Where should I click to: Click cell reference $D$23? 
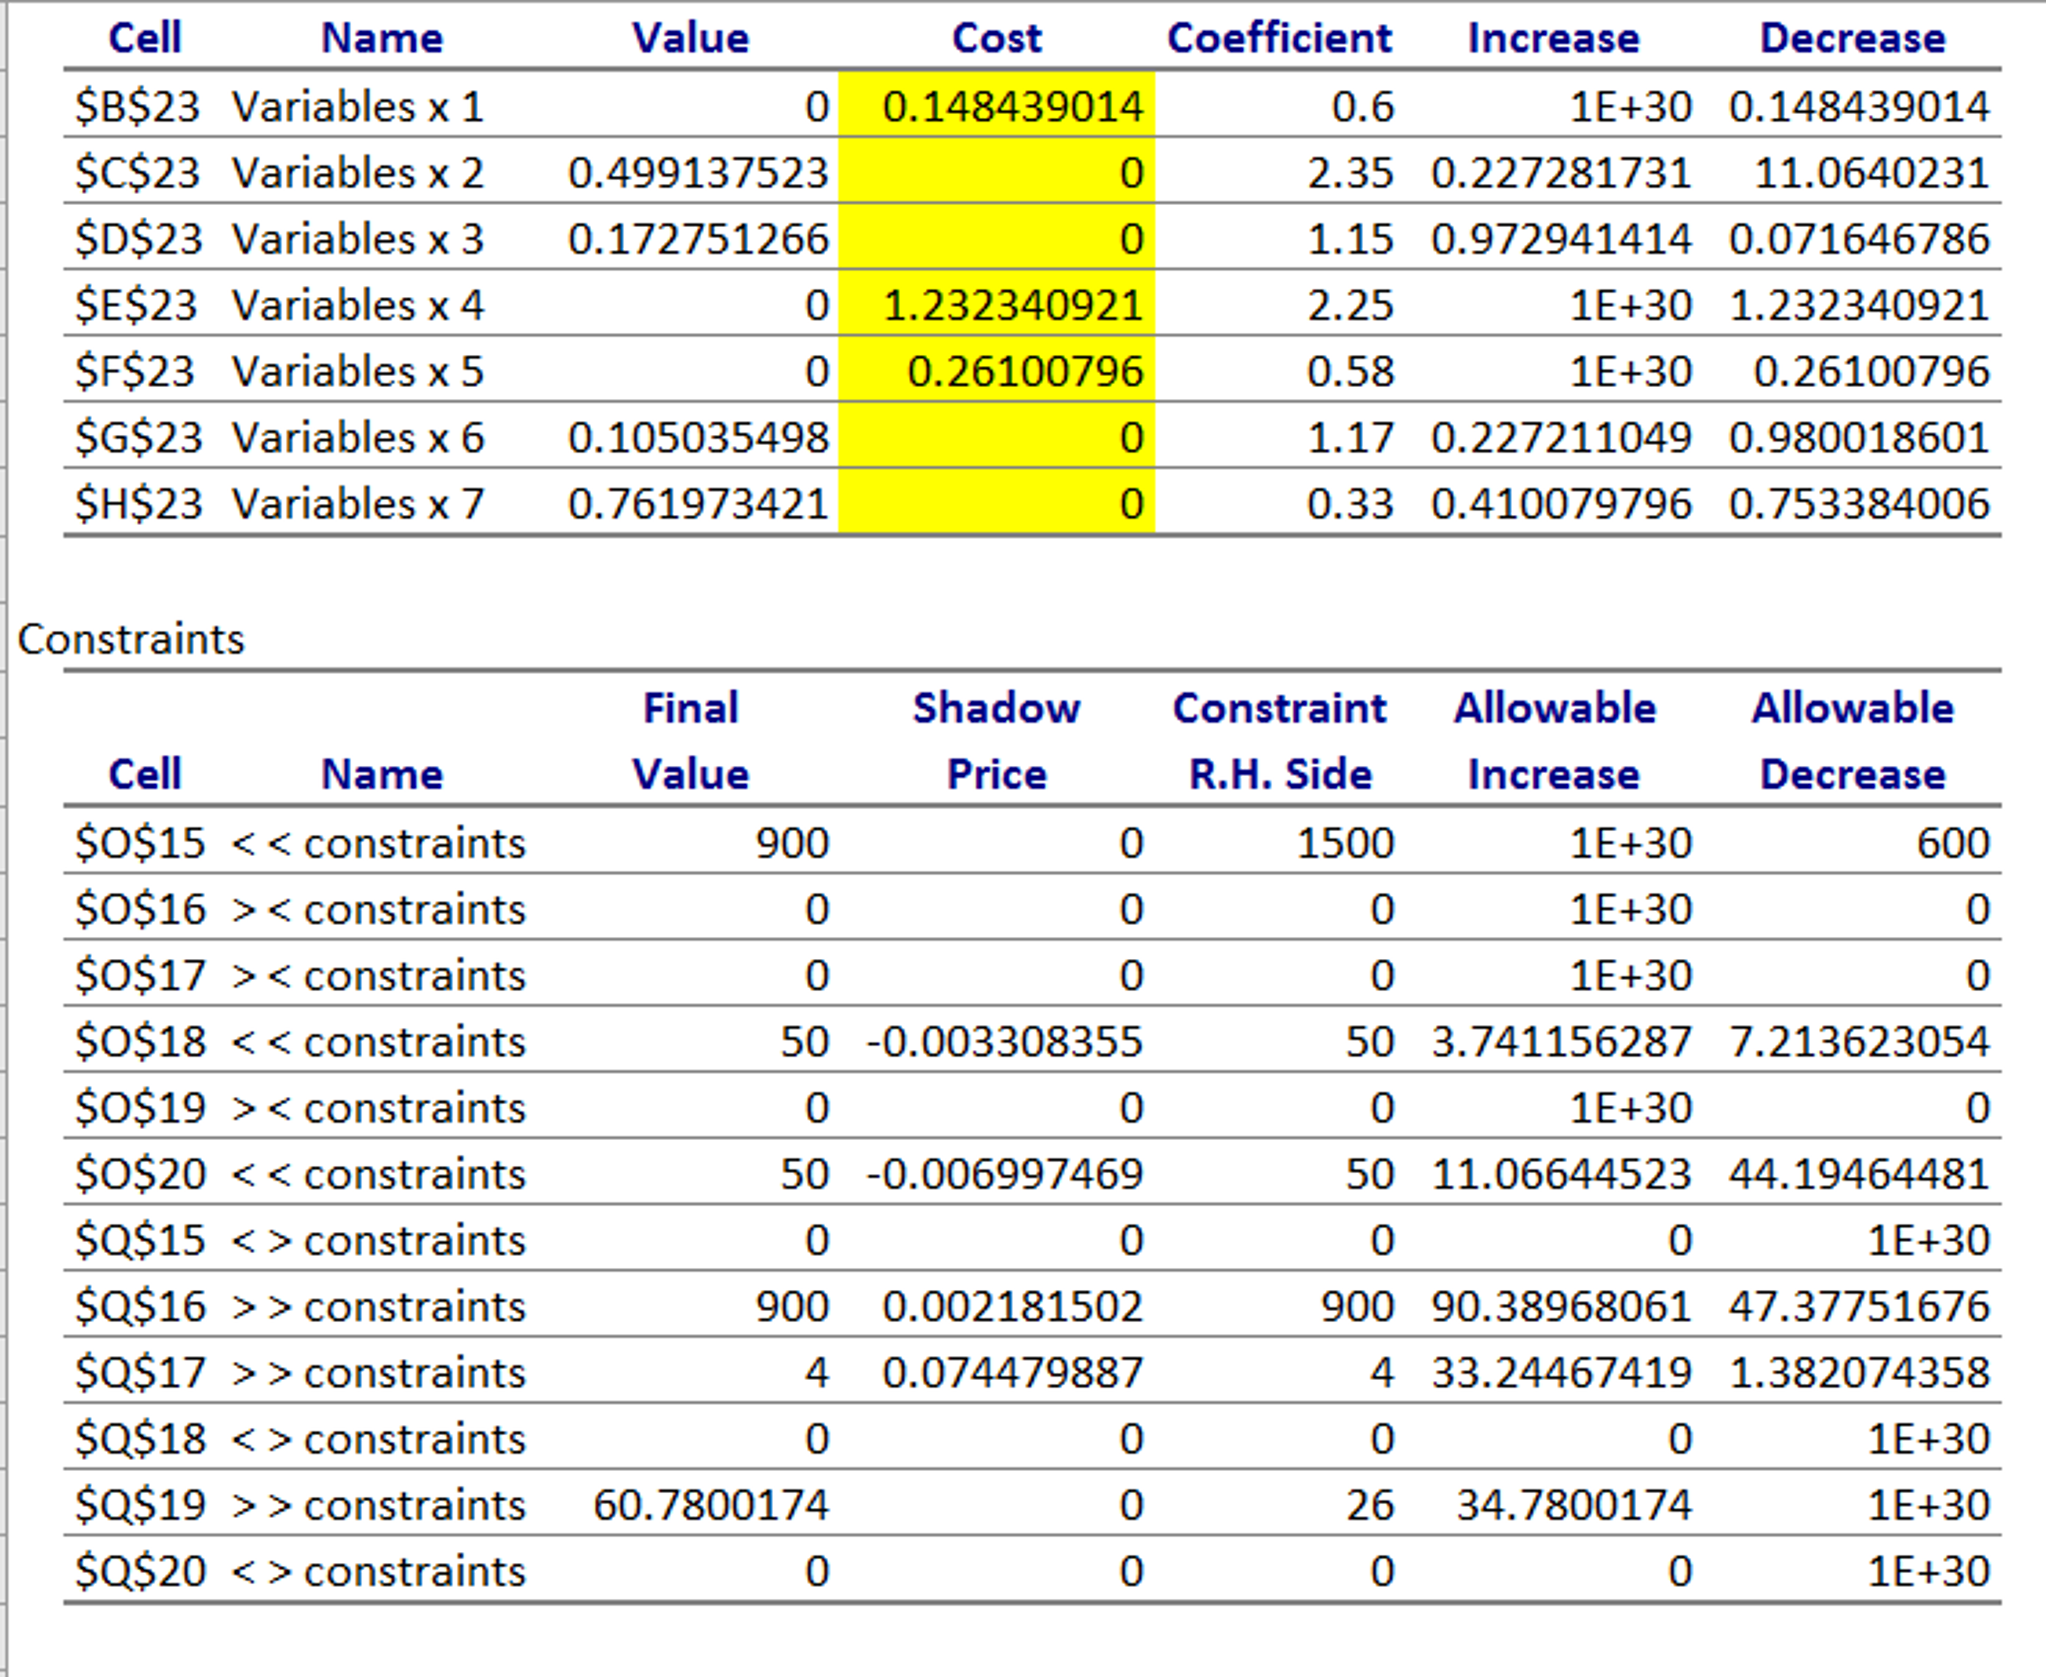(138, 239)
